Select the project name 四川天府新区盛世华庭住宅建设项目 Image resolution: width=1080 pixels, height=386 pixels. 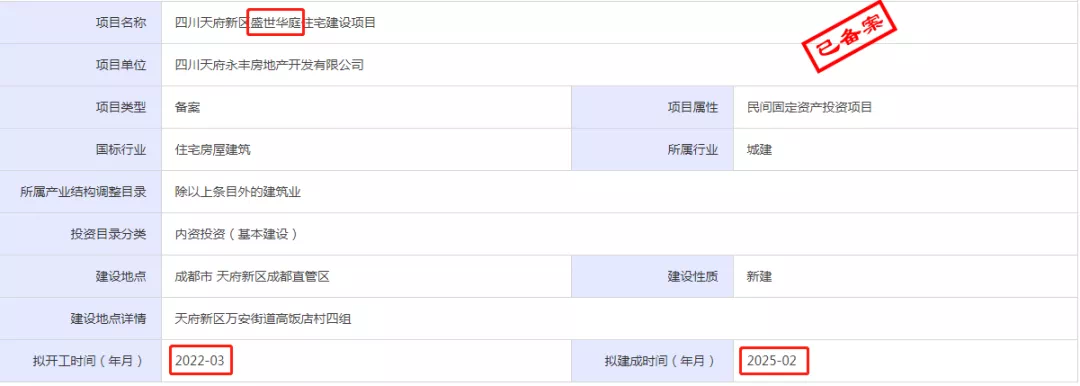point(276,23)
